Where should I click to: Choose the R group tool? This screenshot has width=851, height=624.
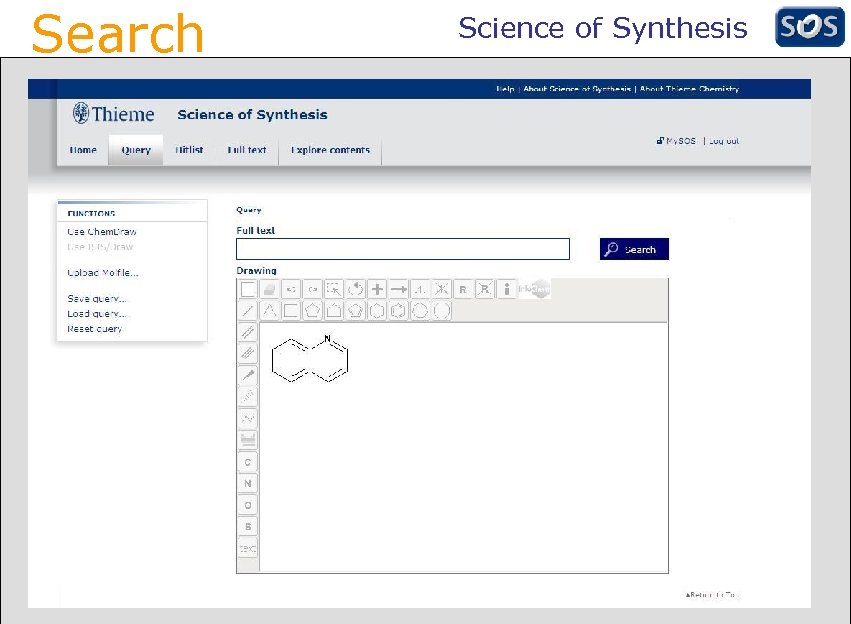click(x=463, y=289)
